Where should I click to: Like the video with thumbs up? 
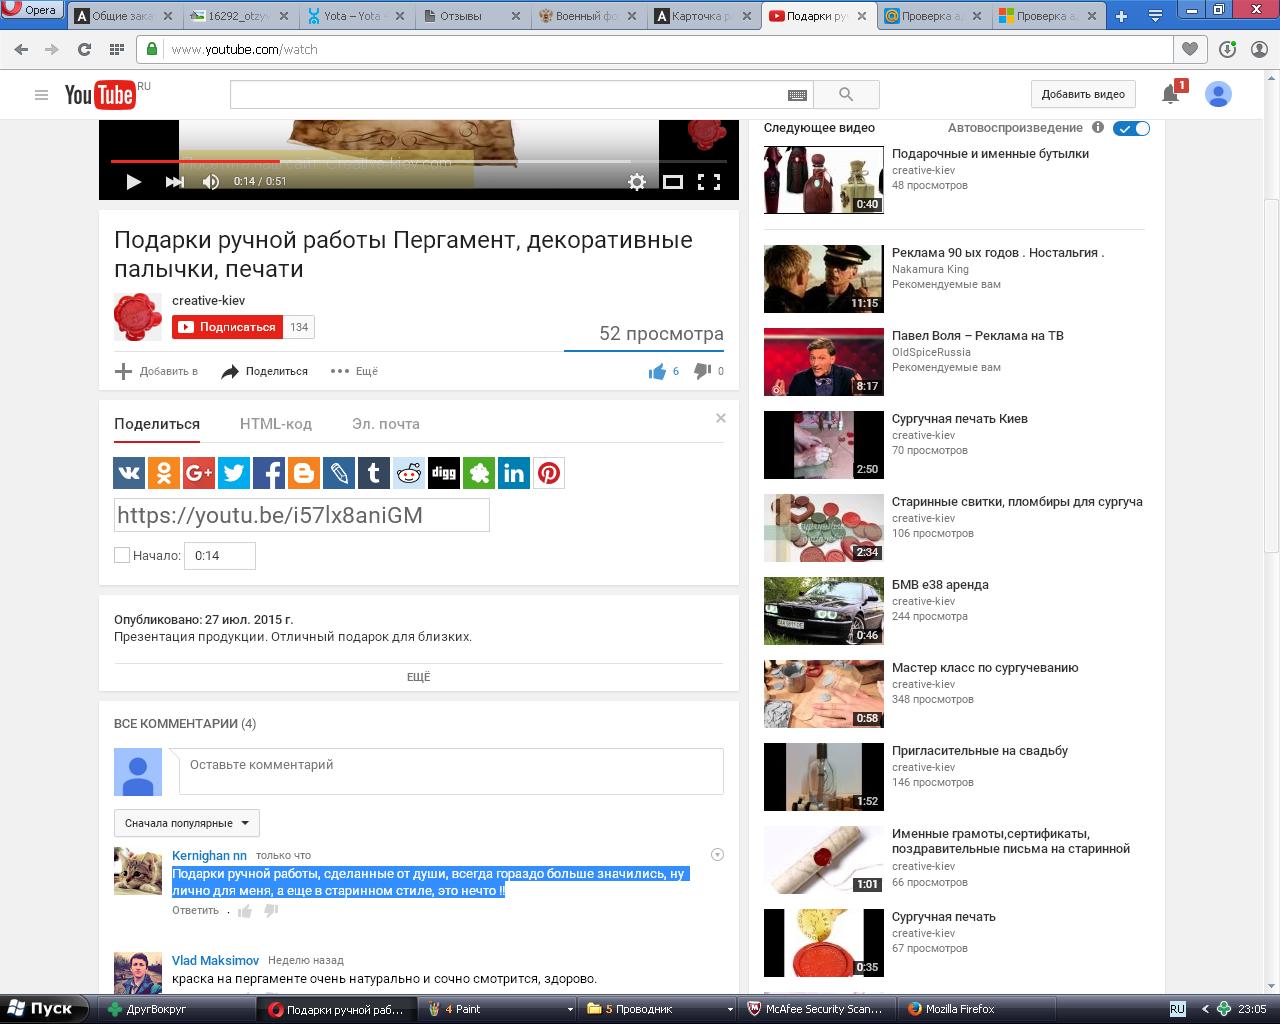pos(657,372)
